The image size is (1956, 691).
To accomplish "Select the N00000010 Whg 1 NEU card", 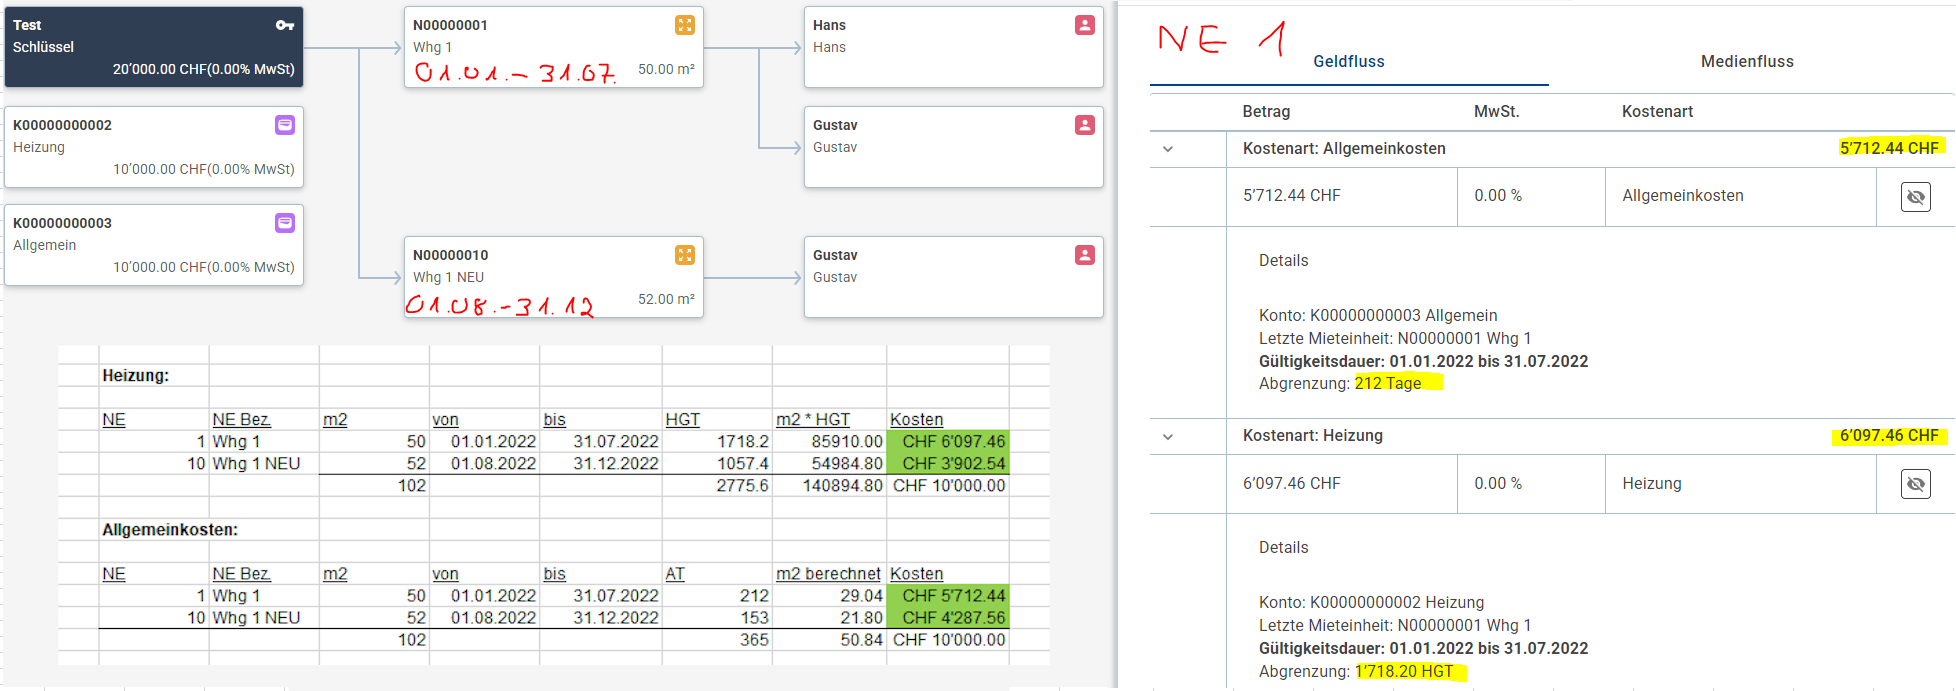I will 553,277.
